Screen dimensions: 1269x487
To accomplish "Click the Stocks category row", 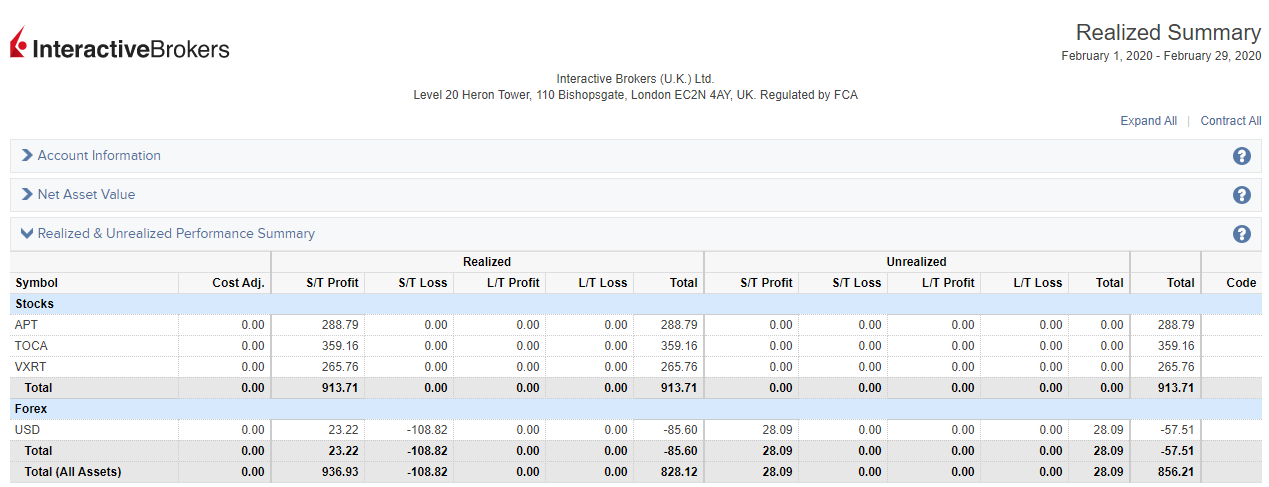I will tap(35, 304).
